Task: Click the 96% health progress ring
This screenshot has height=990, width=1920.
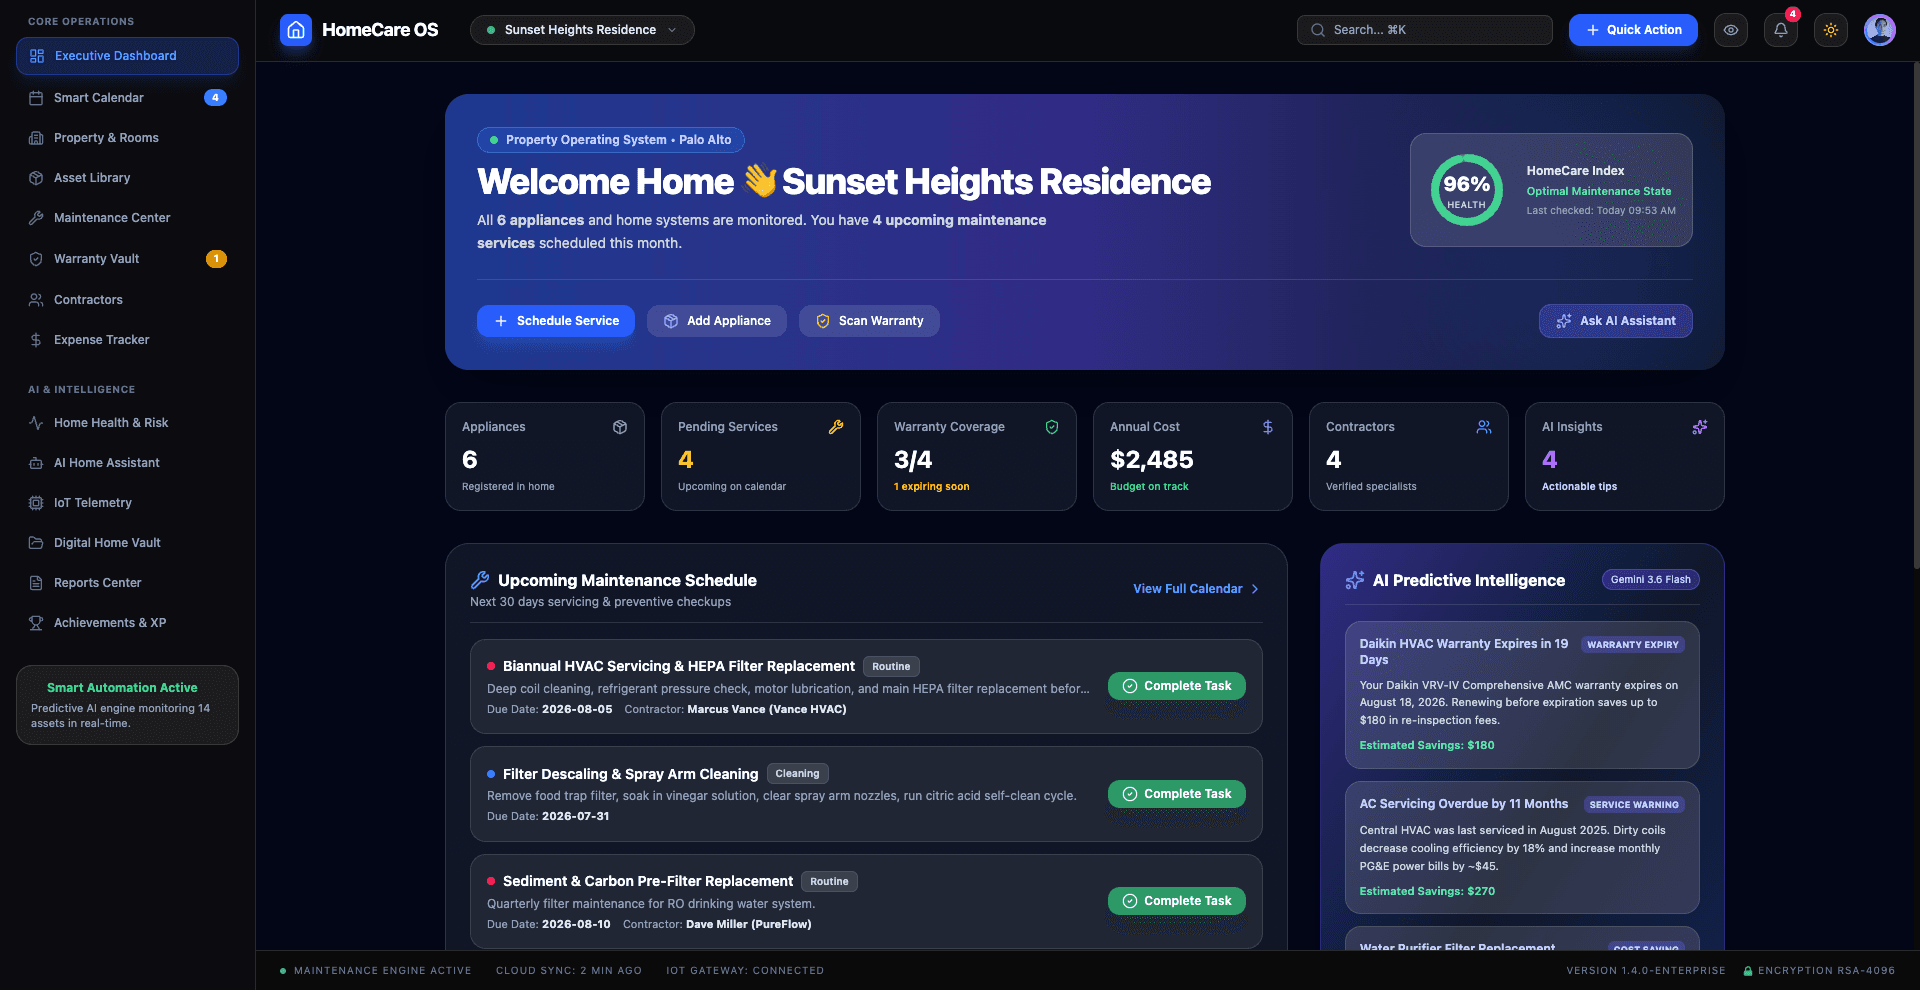Action: tap(1466, 190)
